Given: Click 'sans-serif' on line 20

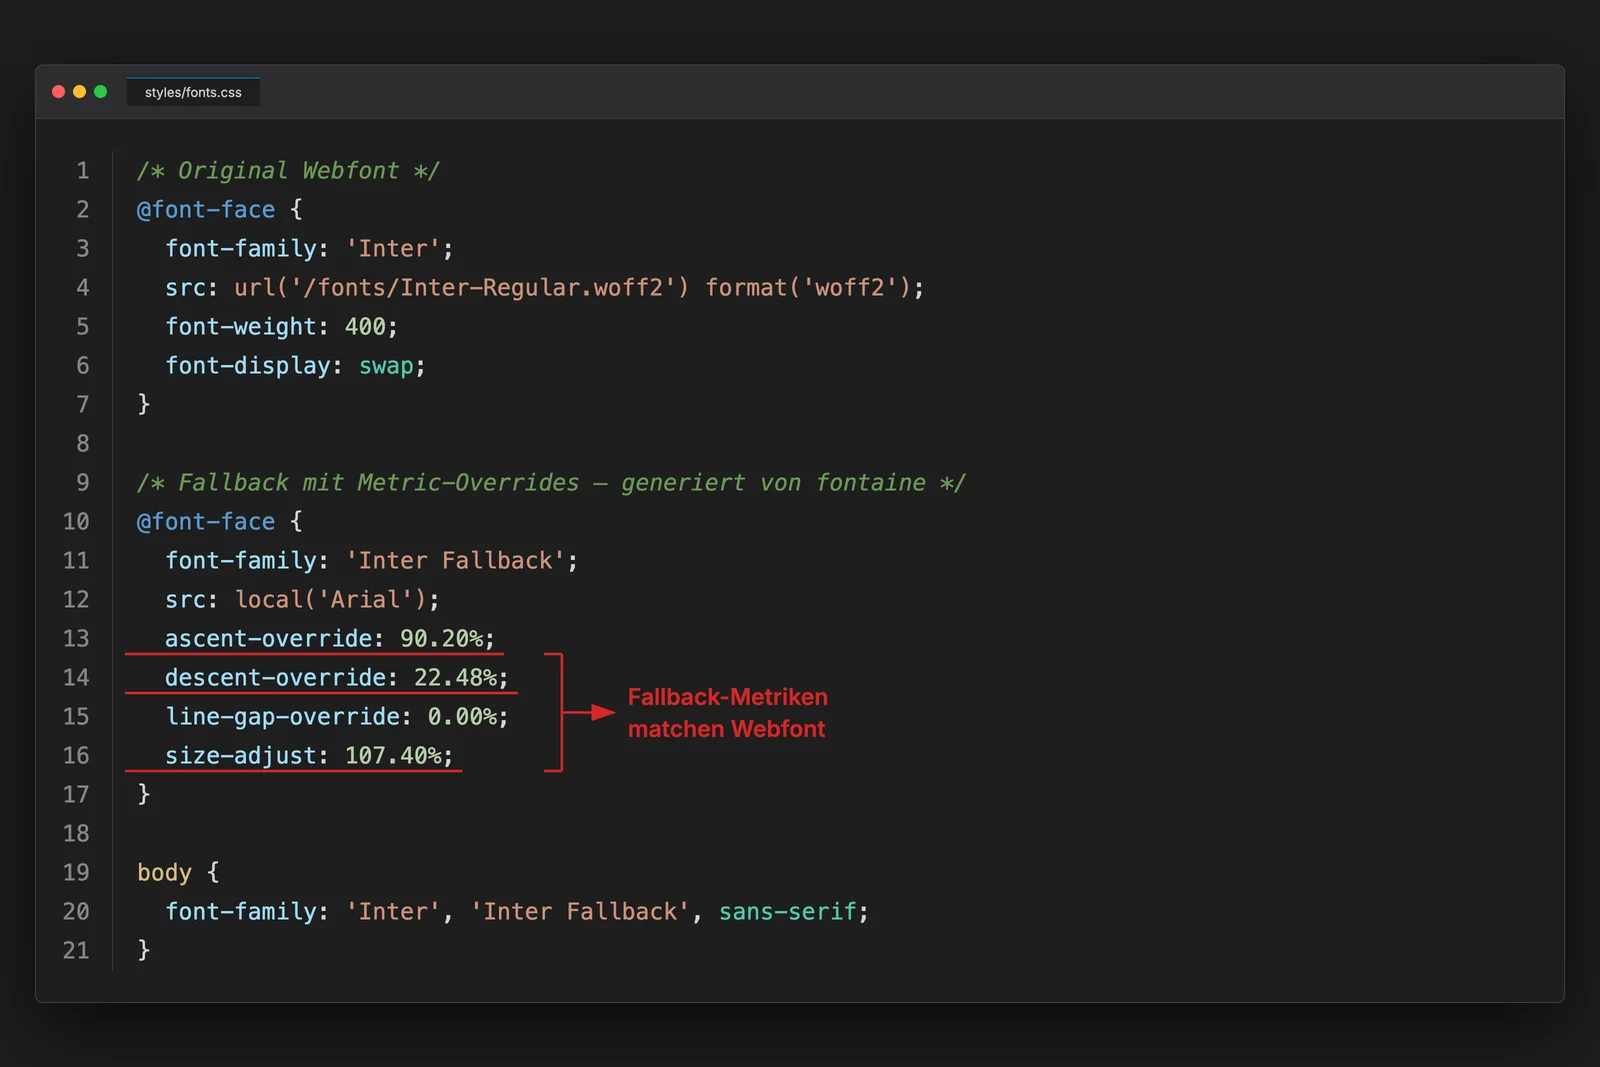Looking at the screenshot, I should point(788,912).
